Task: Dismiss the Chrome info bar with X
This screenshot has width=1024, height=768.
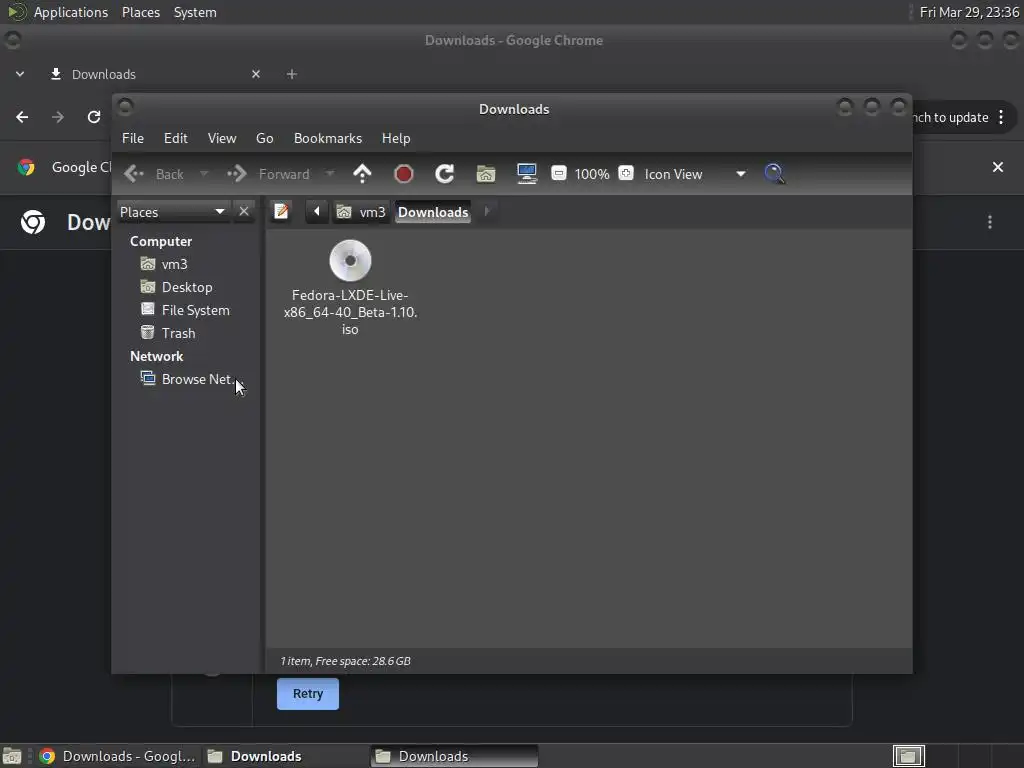Action: click(998, 167)
